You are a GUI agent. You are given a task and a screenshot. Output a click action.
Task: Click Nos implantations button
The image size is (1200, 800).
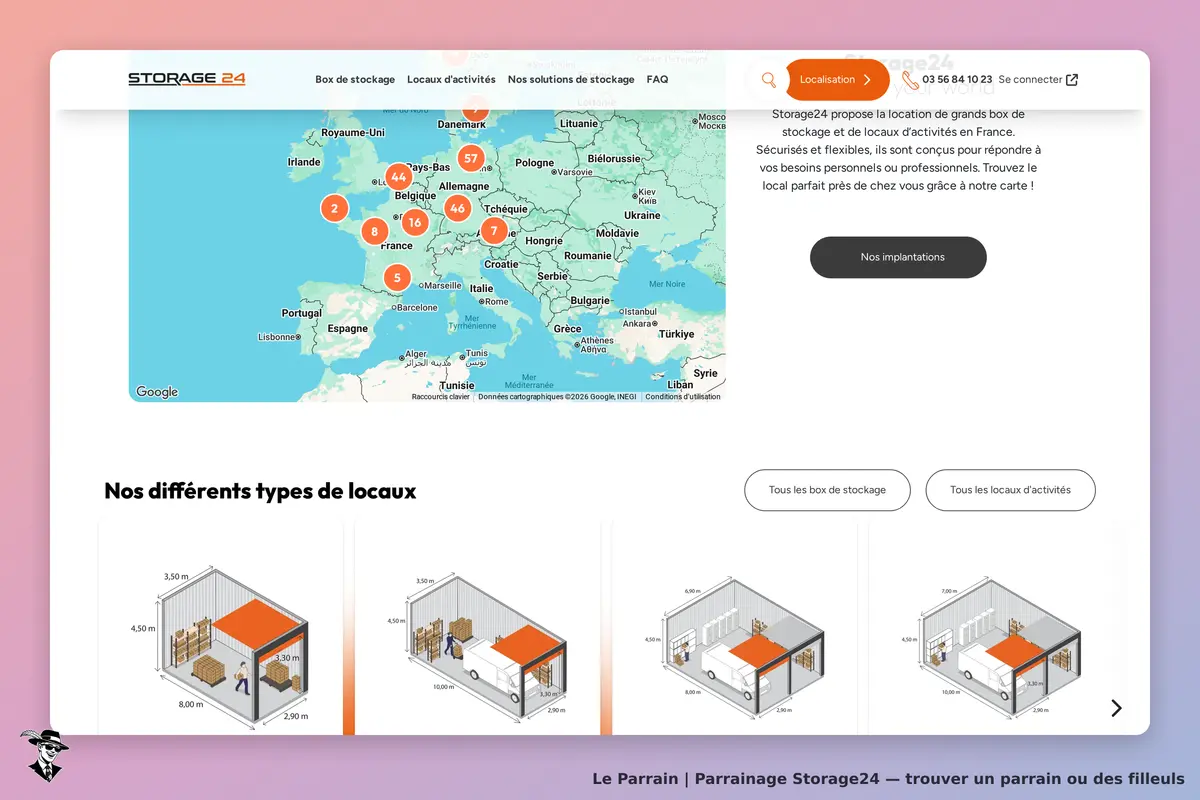898,257
